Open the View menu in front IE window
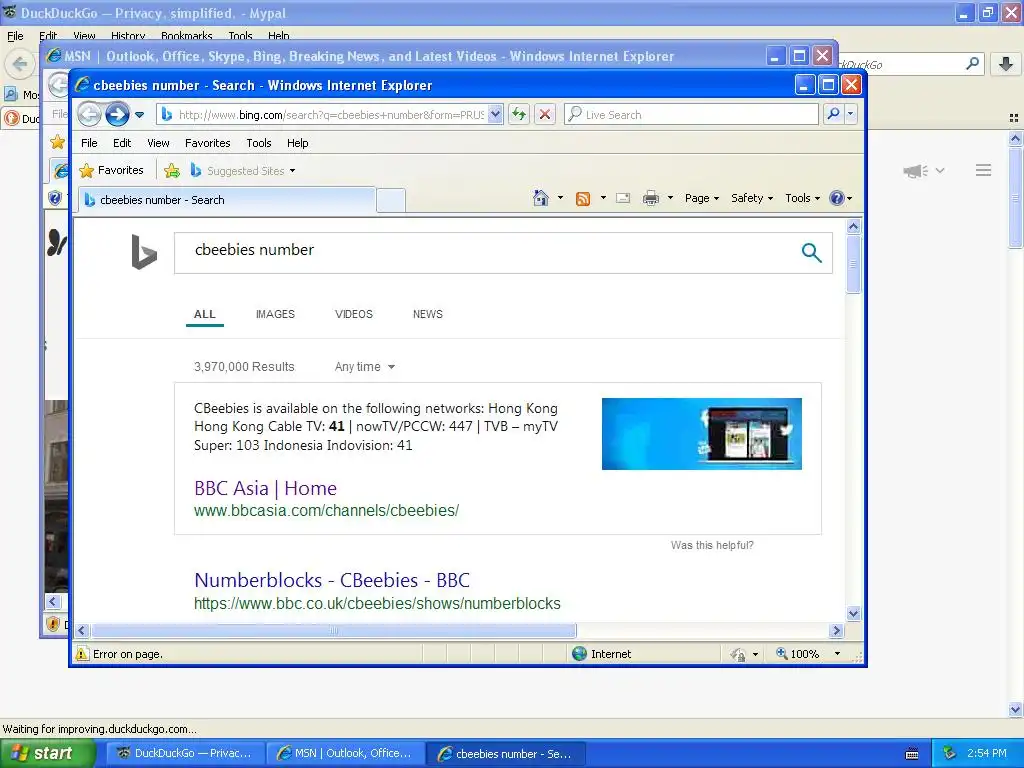The height and width of the screenshot is (768, 1024). [158, 143]
